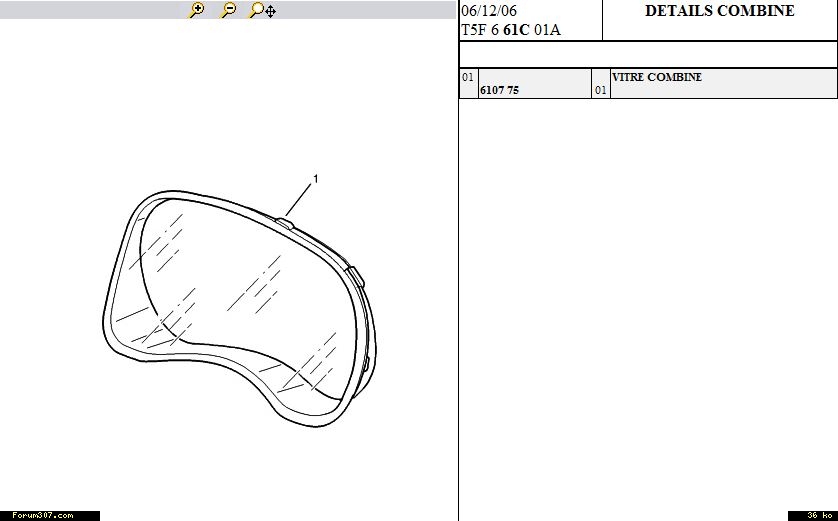Click callout number 1 on the diagram

coord(316,179)
